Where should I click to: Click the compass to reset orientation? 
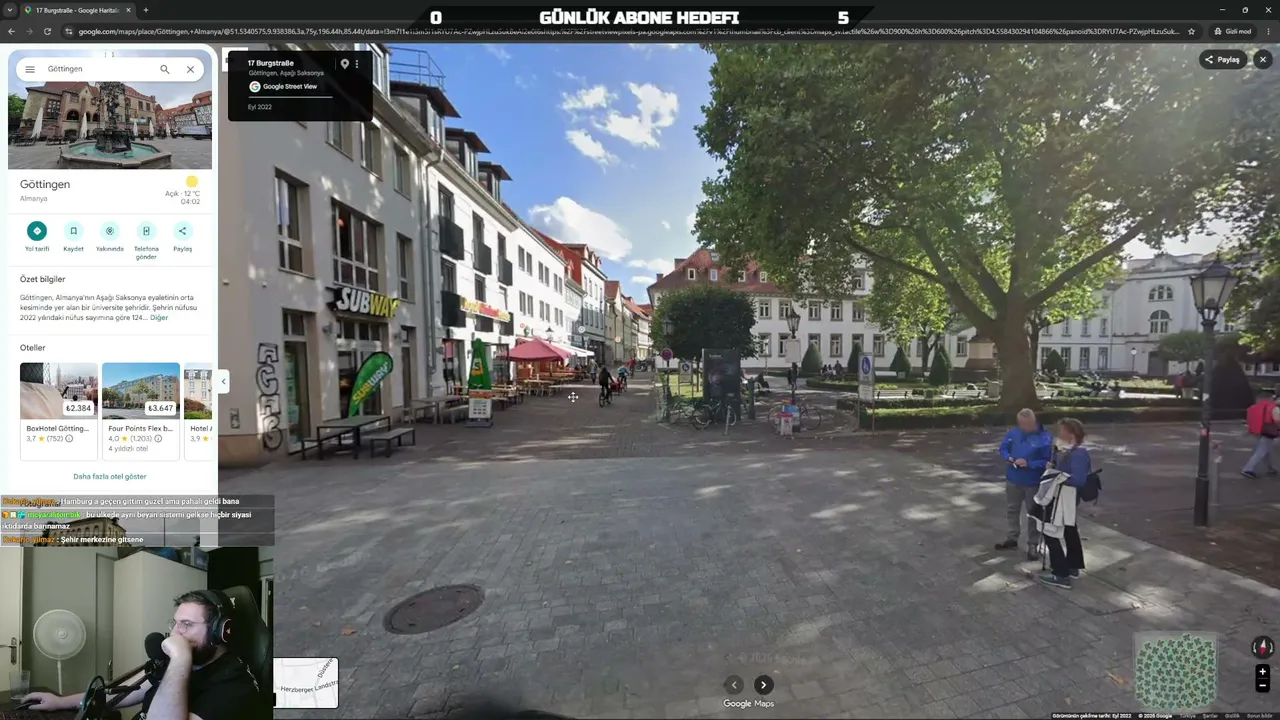tap(1262, 647)
